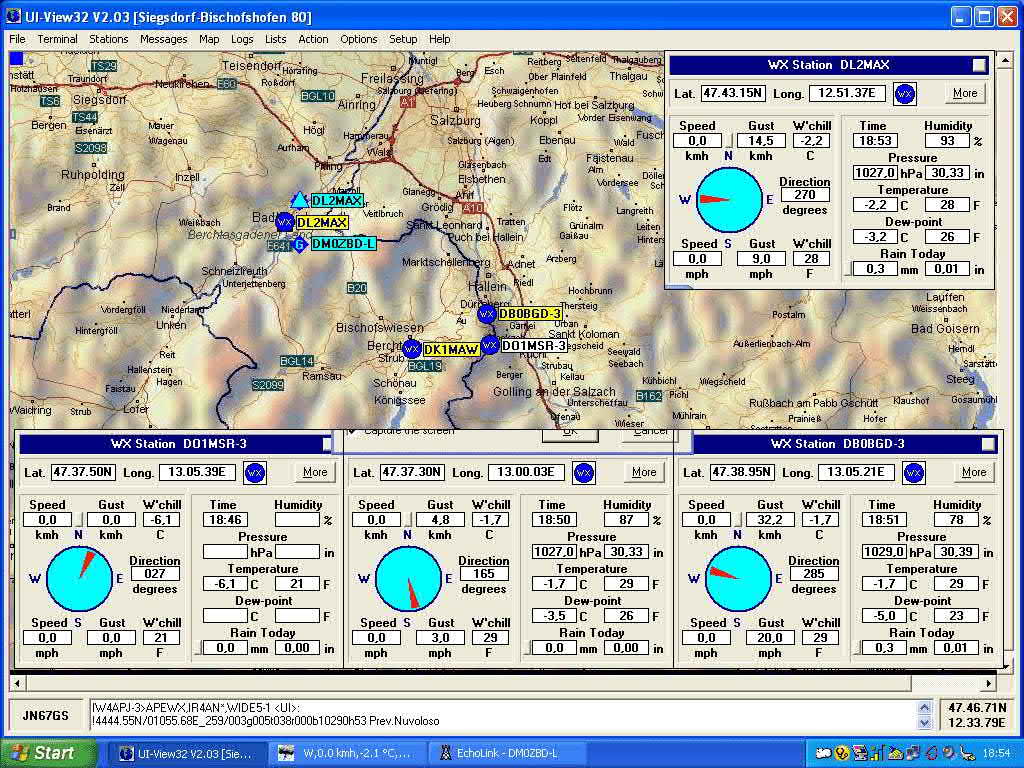Open the Action menu

pos(313,39)
